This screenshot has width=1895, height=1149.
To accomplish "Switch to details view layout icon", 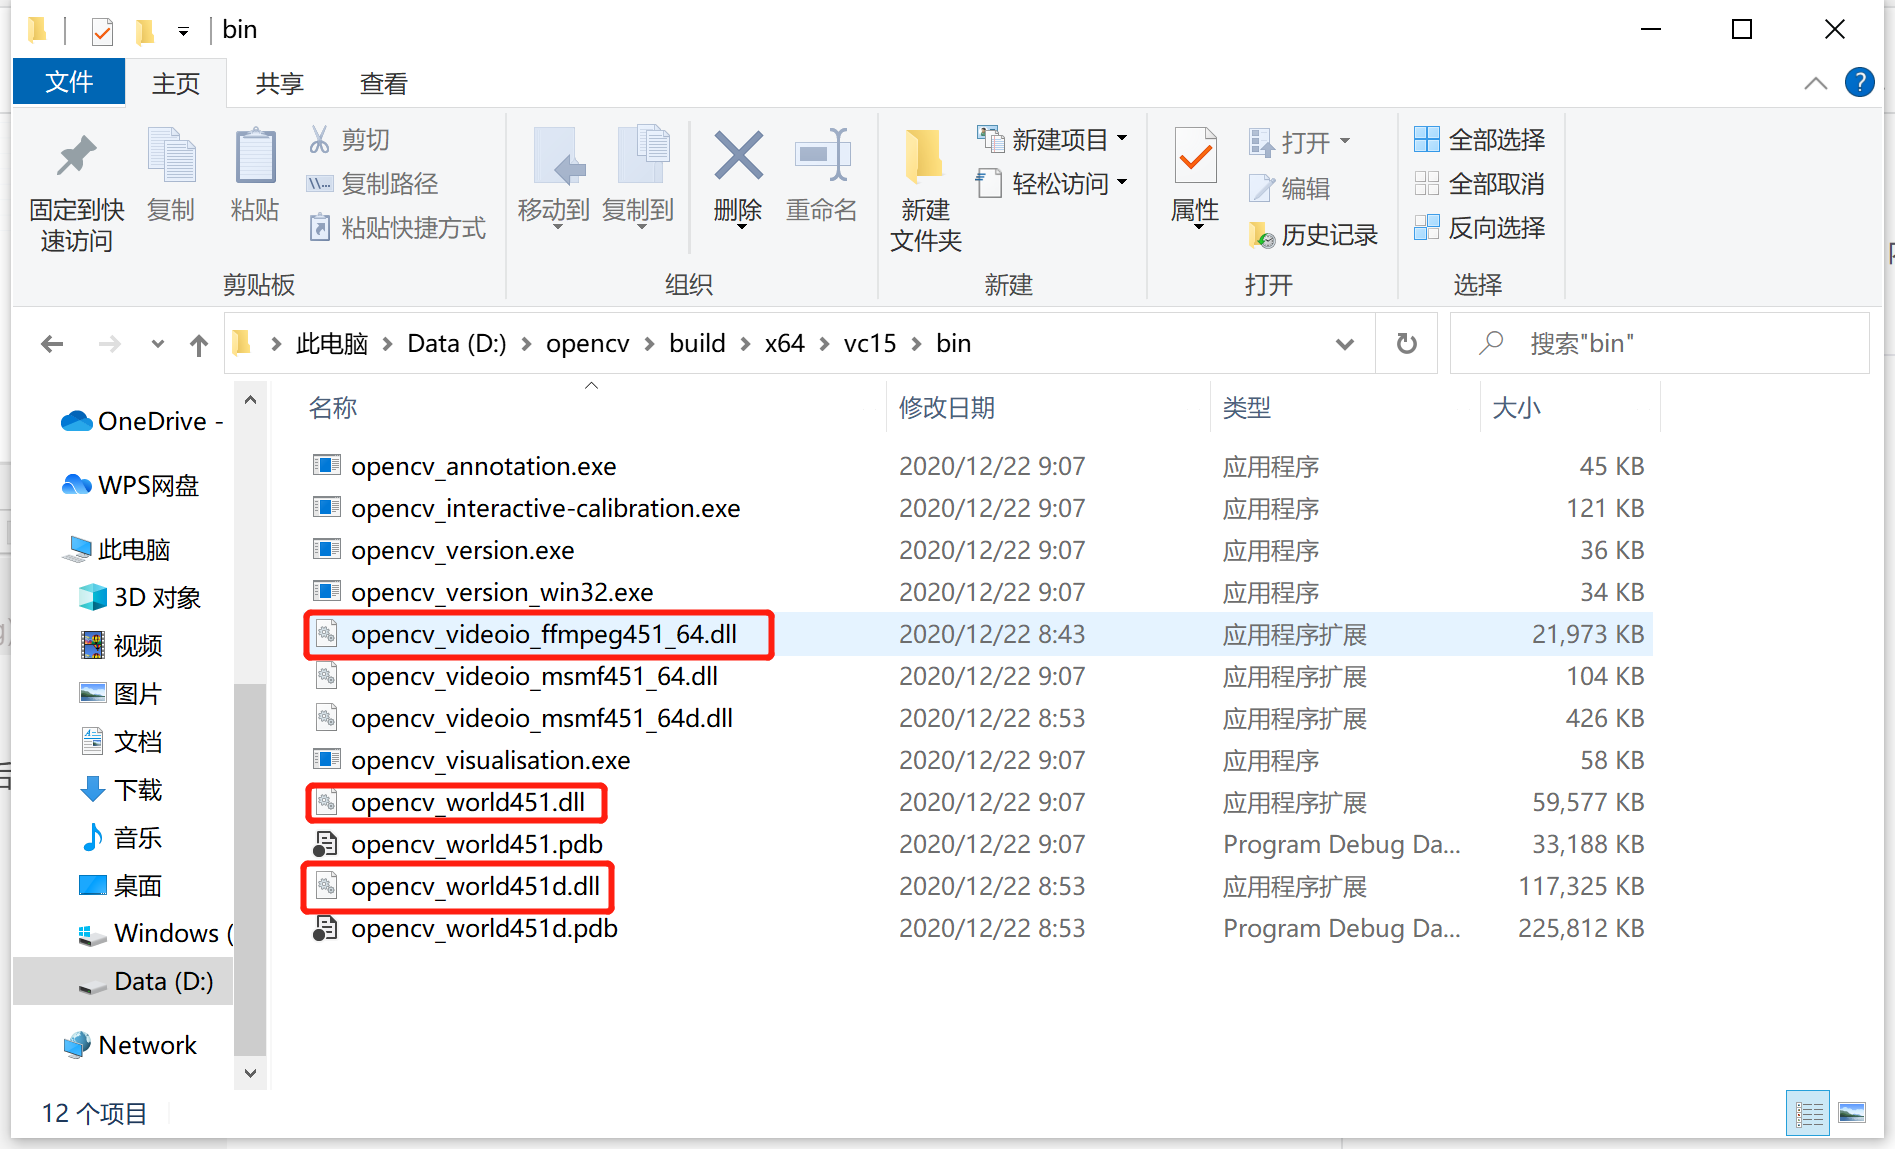I will (x=1808, y=1113).
